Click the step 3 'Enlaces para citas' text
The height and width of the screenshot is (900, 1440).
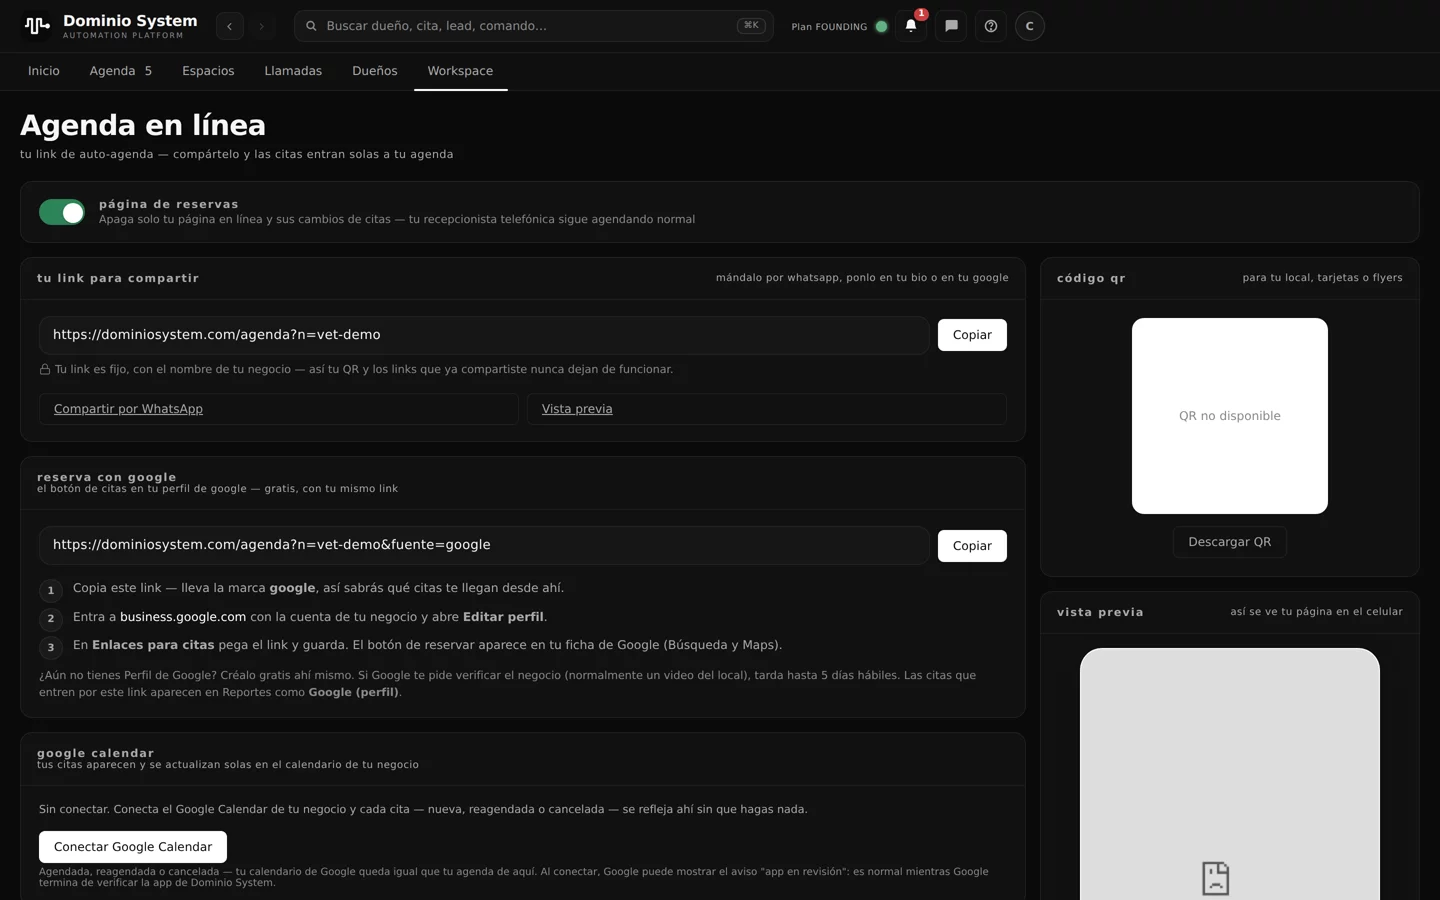(x=153, y=645)
